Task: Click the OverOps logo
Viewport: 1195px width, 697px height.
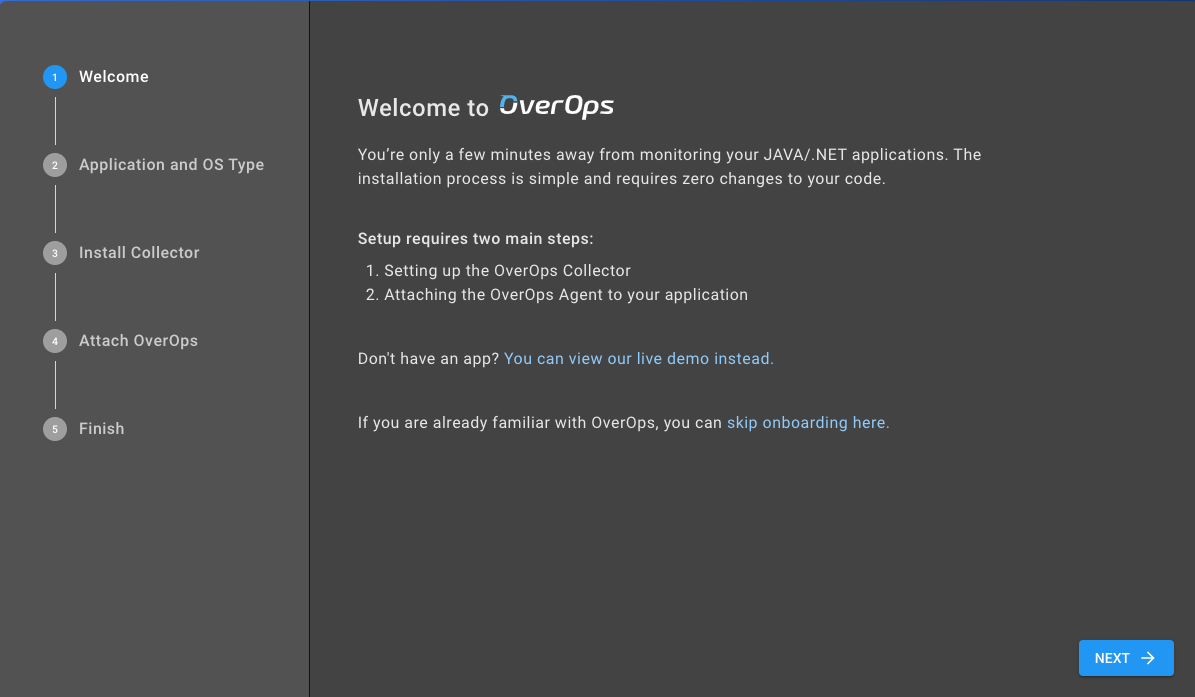Action: (556, 107)
